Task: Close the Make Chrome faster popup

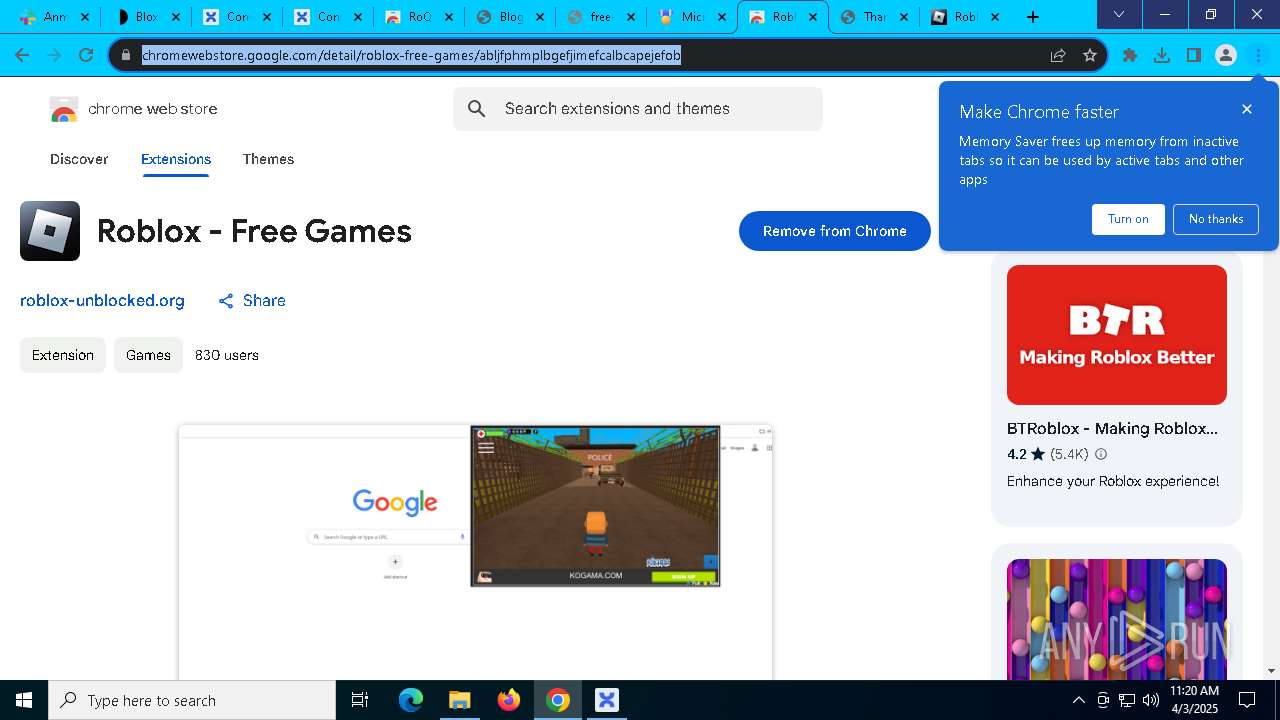Action: click(1247, 109)
